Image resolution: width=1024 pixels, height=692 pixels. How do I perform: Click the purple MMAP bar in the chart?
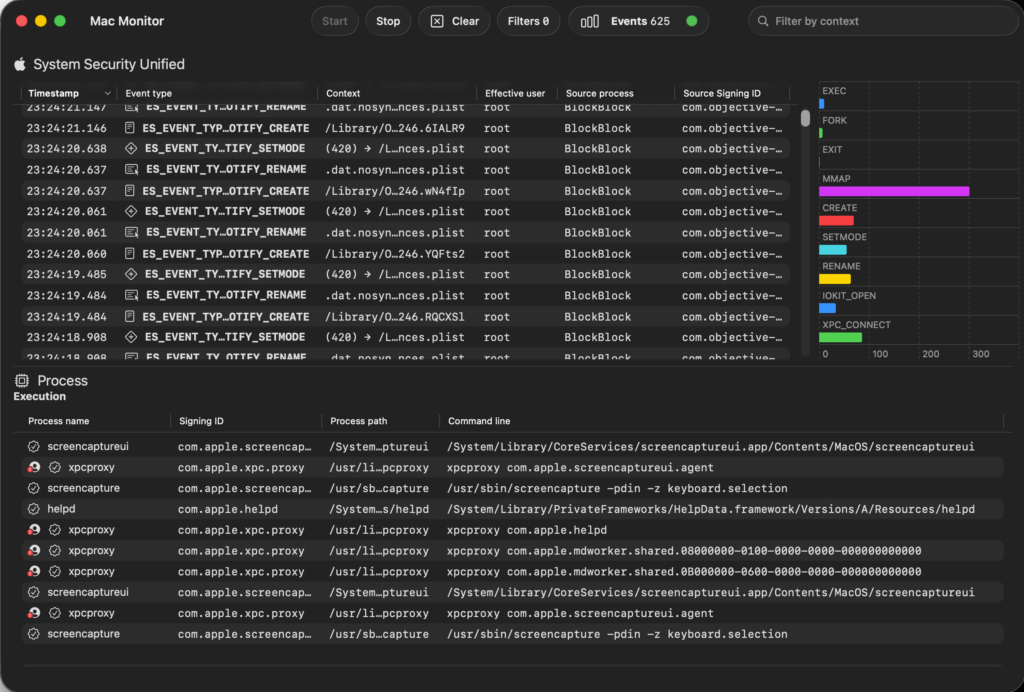(894, 191)
